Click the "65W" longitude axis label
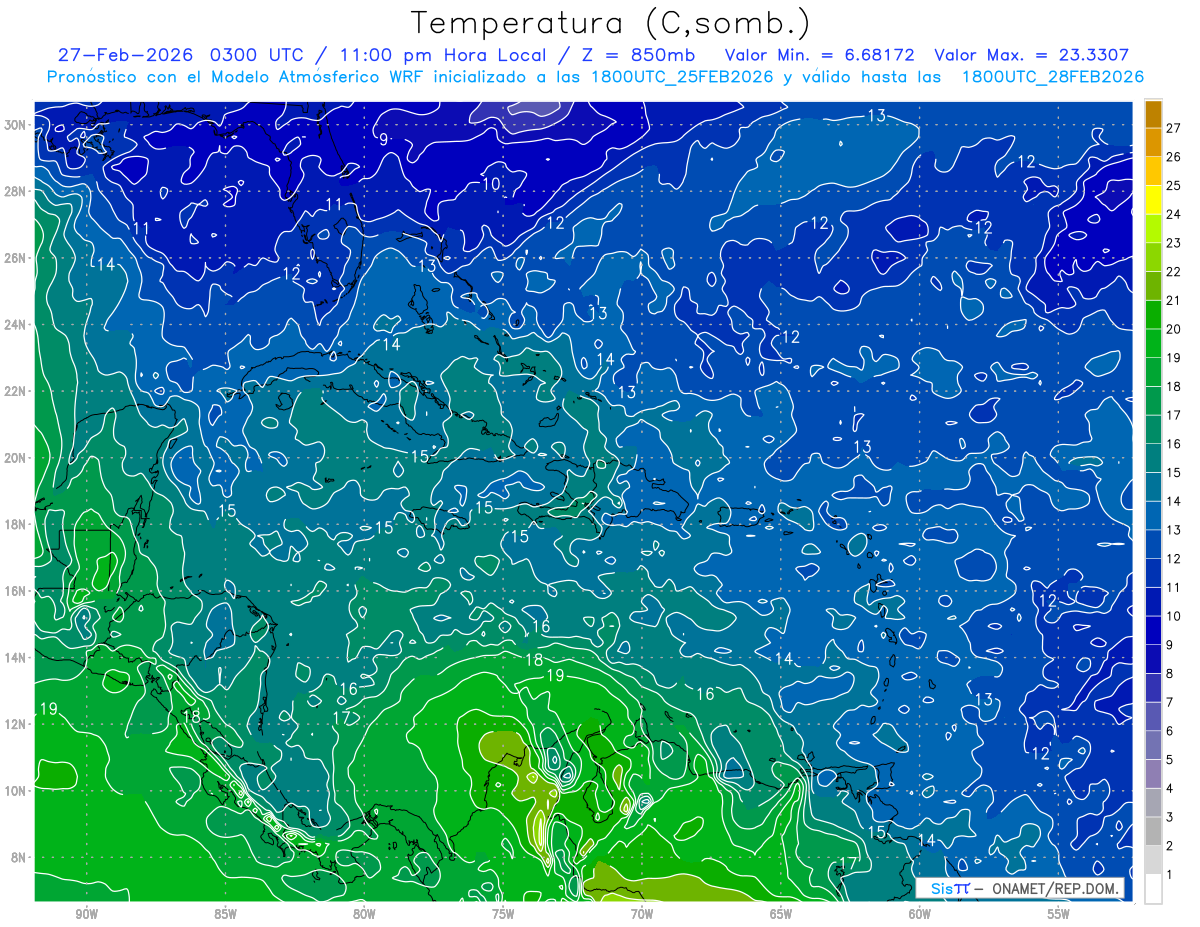The height and width of the screenshot is (927, 1200). [x=781, y=914]
